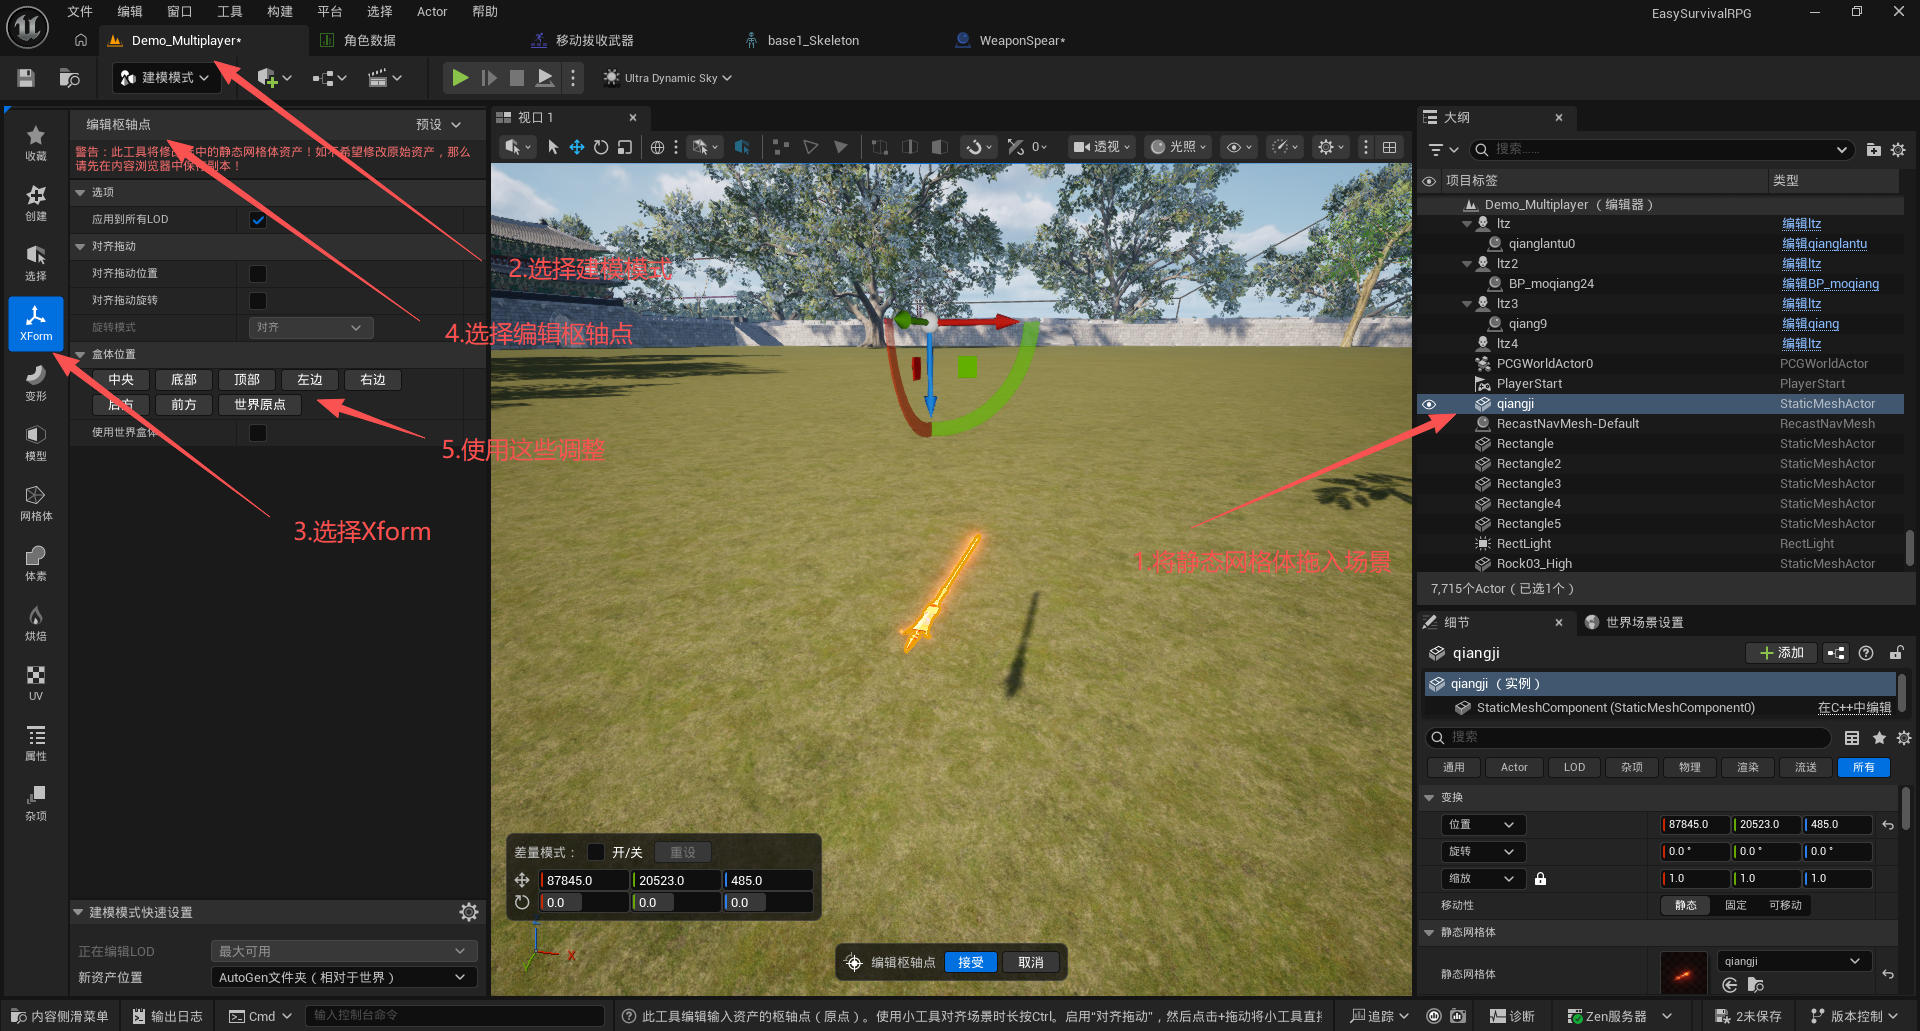Open modeling quick settings gear

[469, 912]
